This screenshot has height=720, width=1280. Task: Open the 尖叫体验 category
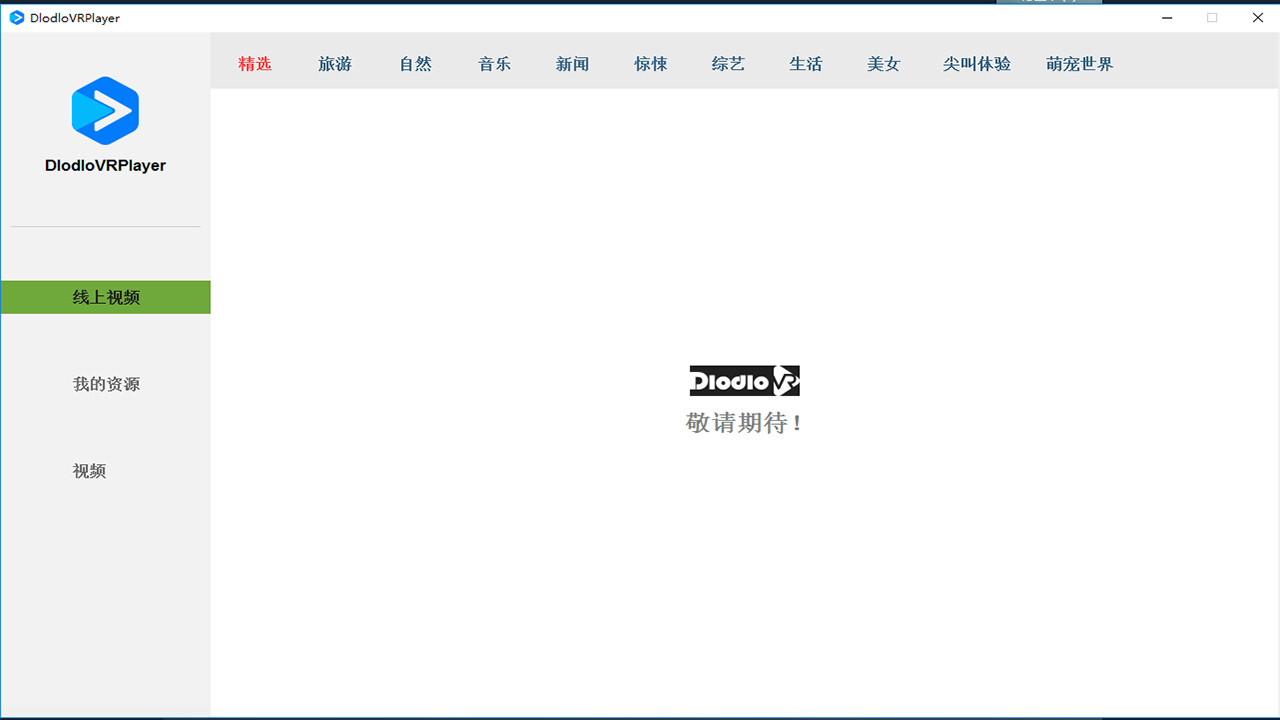pos(976,63)
